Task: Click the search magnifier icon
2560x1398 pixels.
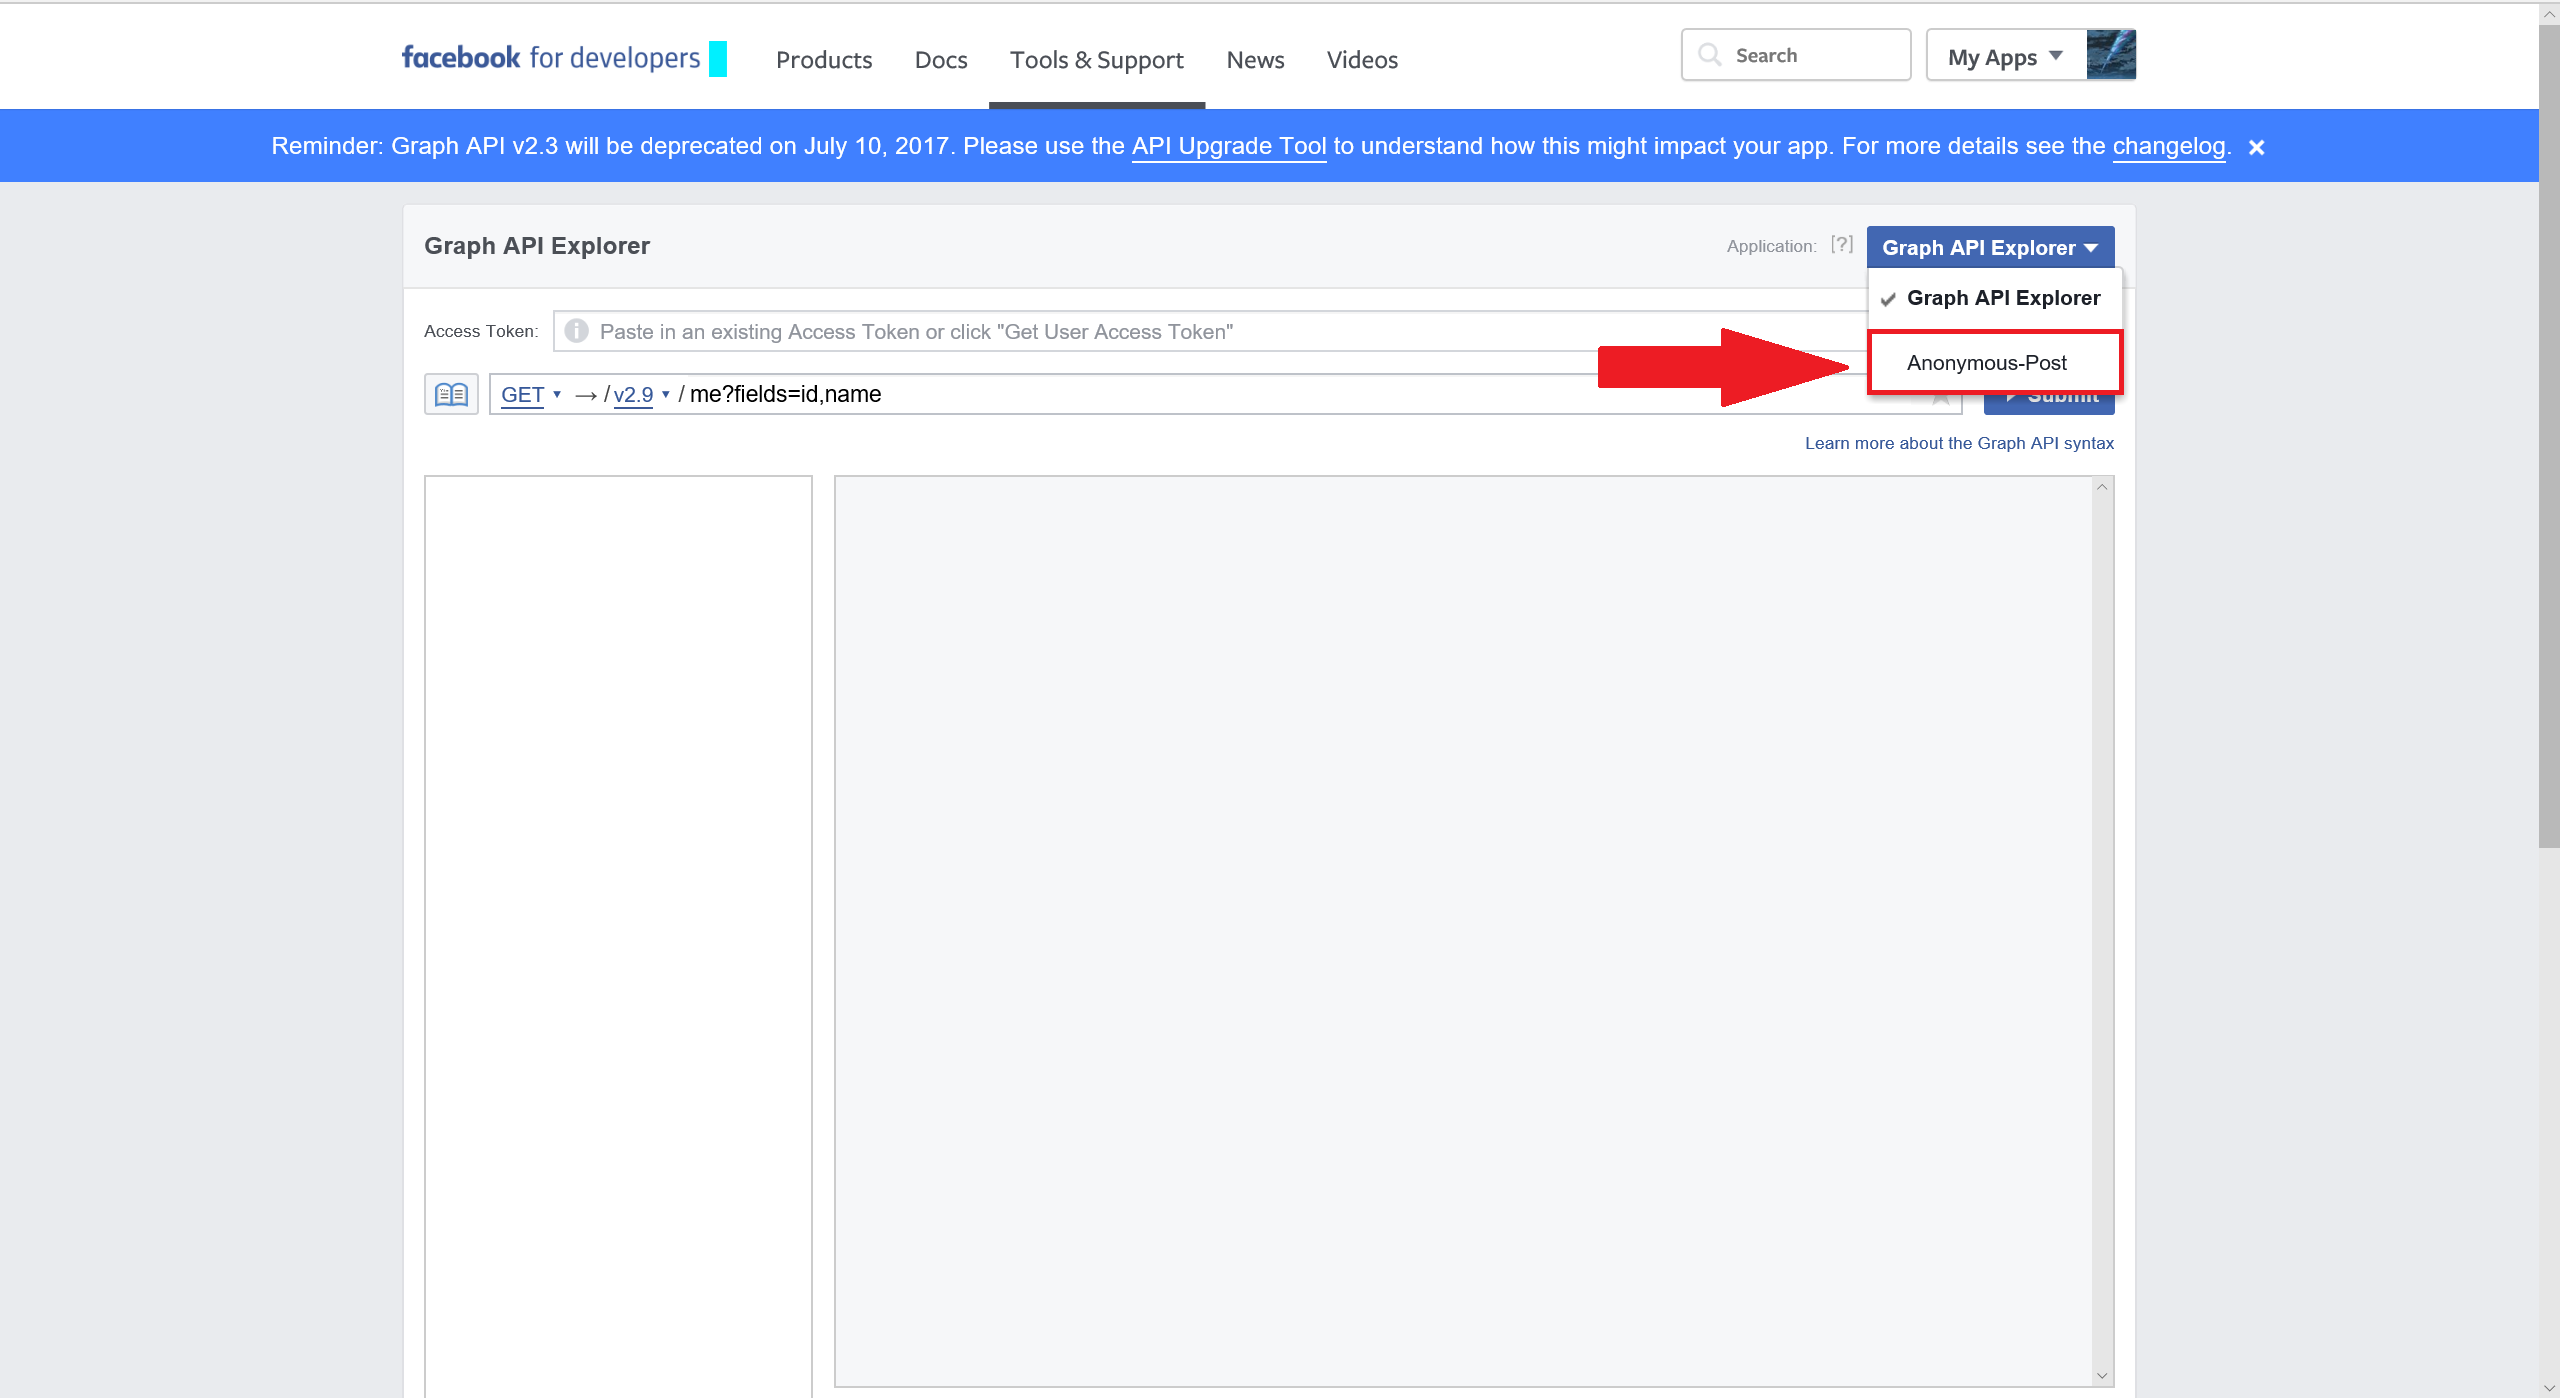Action: coord(1710,55)
